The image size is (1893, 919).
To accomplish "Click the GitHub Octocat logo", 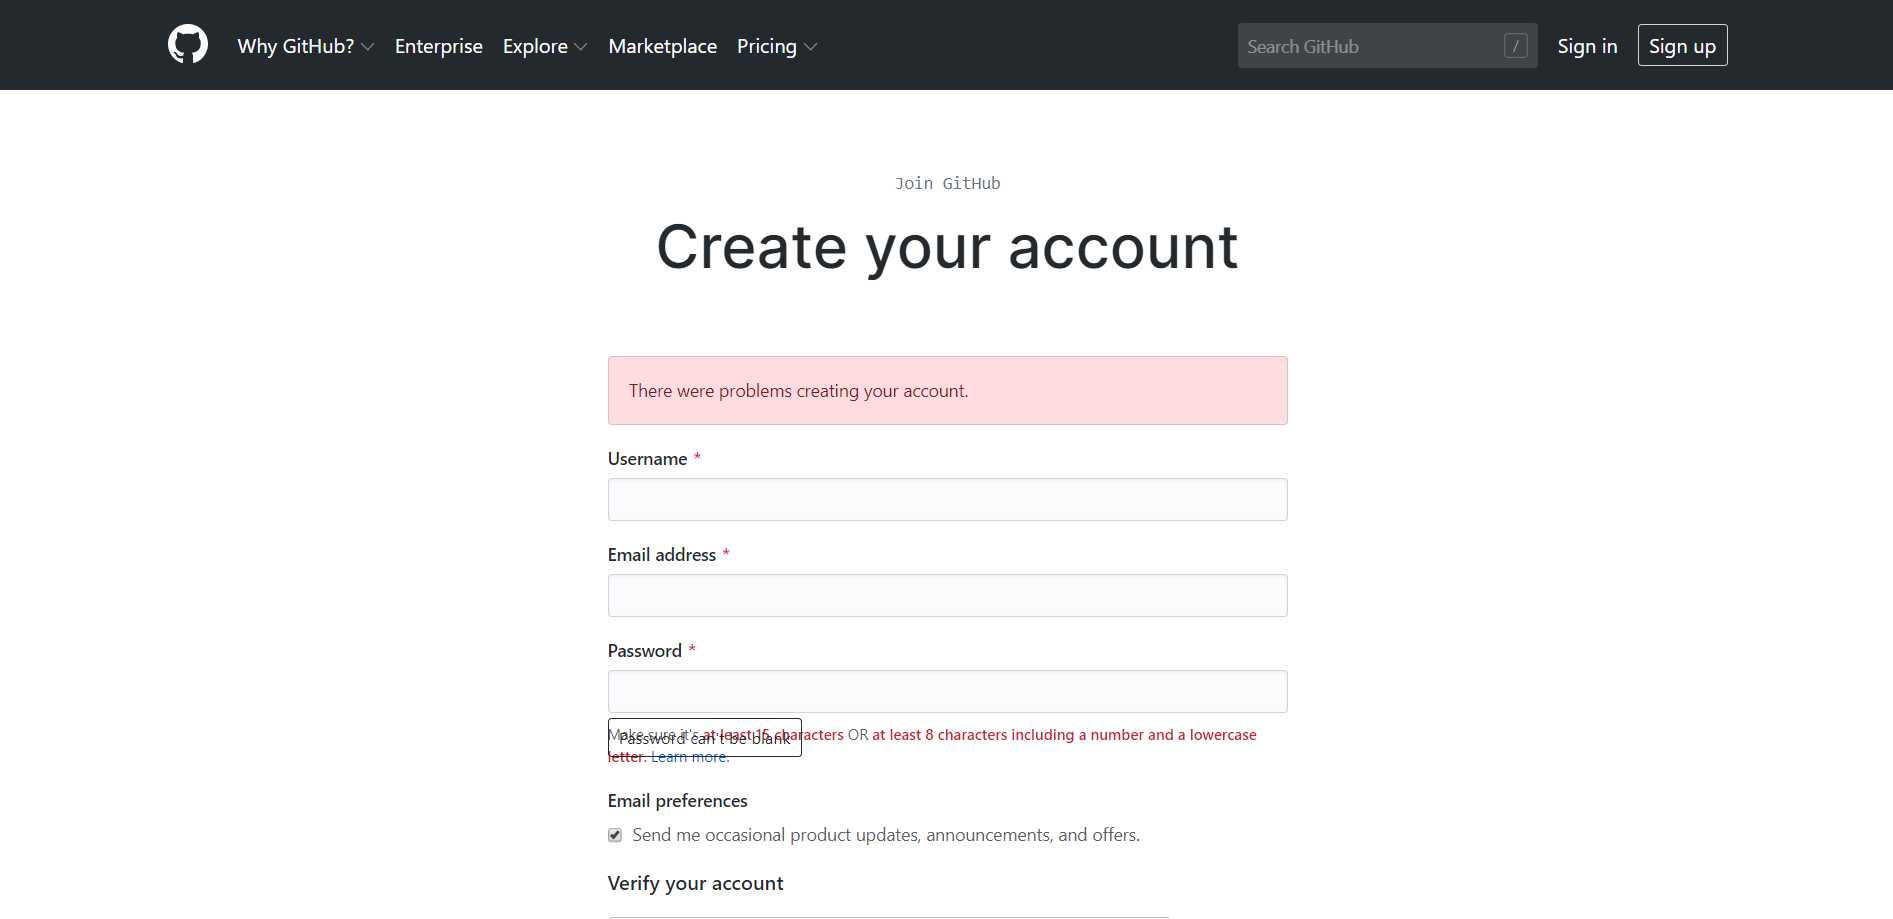I will click(x=188, y=45).
